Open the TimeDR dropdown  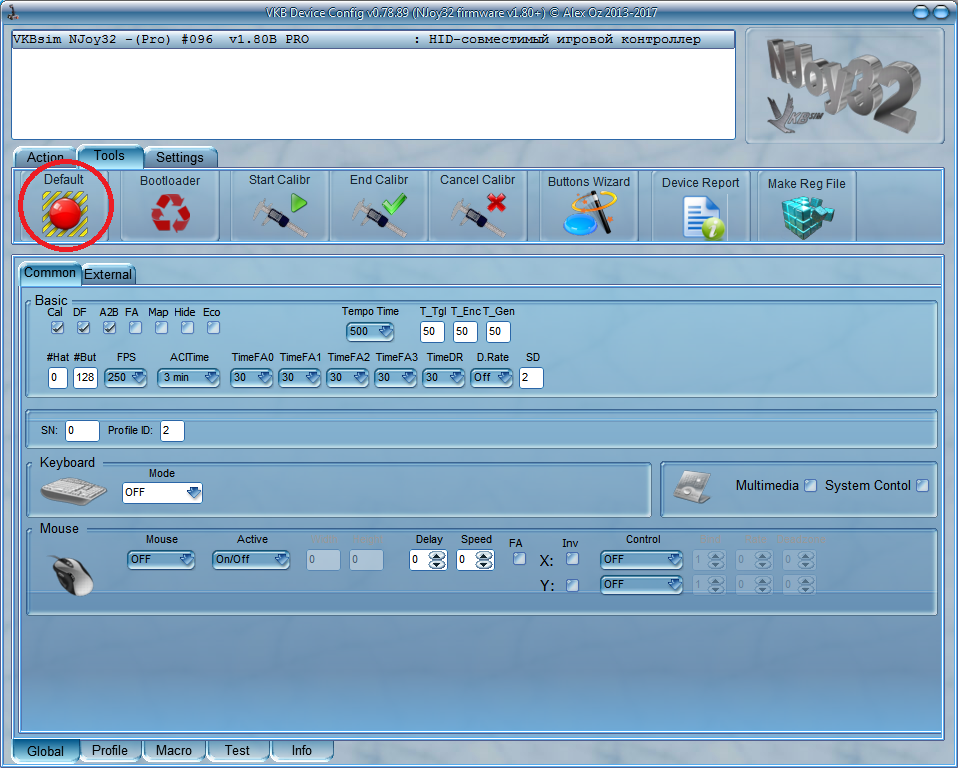pos(444,378)
